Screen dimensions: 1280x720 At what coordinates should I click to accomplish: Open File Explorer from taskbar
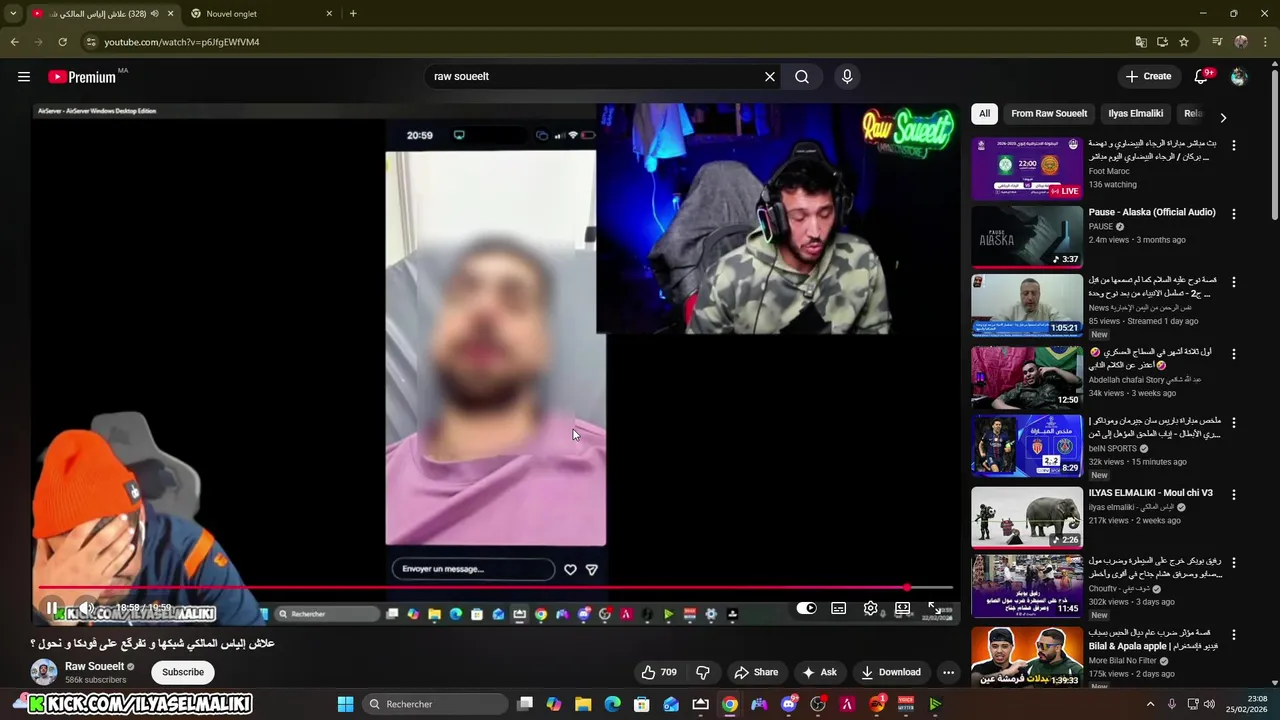[583, 704]
